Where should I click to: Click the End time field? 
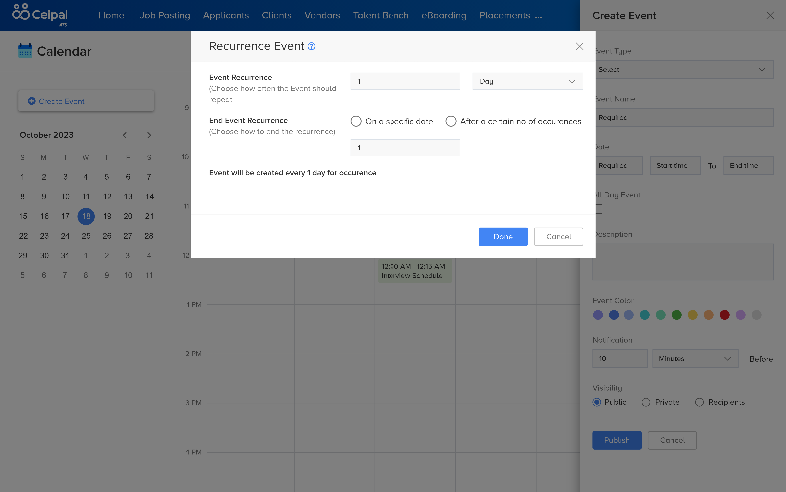pos(748,166)
